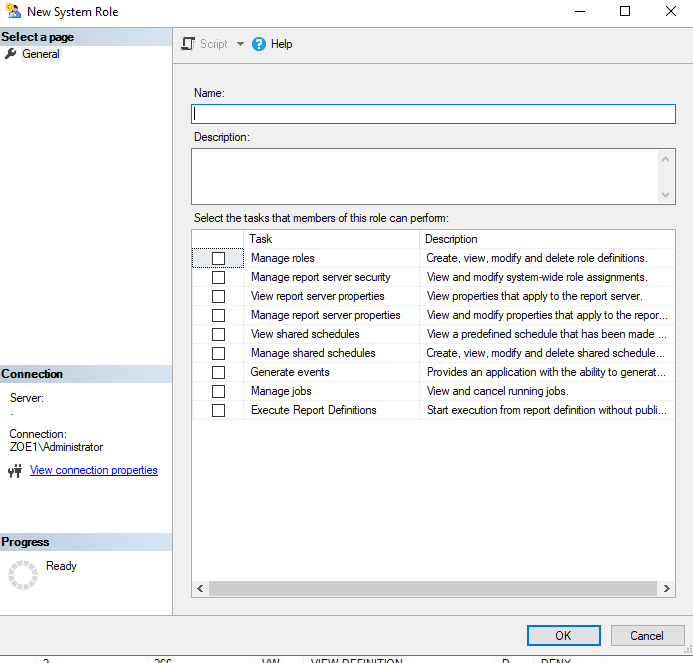Click the connection properties plug icon
Image resolution: width=693 pixels, height=663 pixels.
pyautogui.click(x=15, y=471)
